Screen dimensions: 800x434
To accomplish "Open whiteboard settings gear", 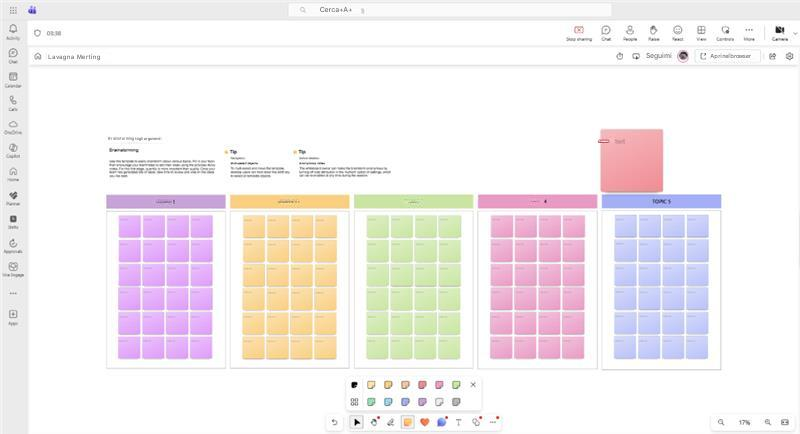I will [x=789, y=56].
